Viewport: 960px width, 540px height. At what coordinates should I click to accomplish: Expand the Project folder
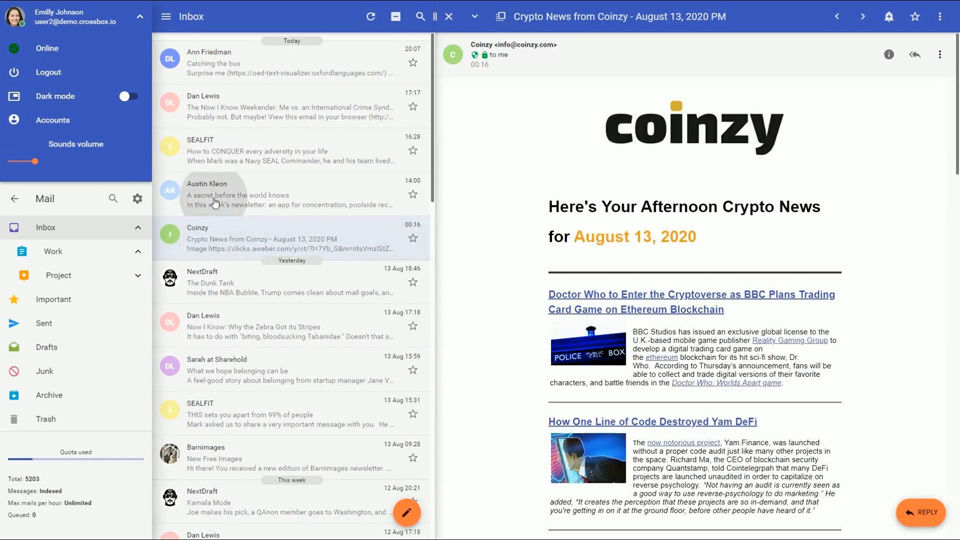(x=138, y=275)
